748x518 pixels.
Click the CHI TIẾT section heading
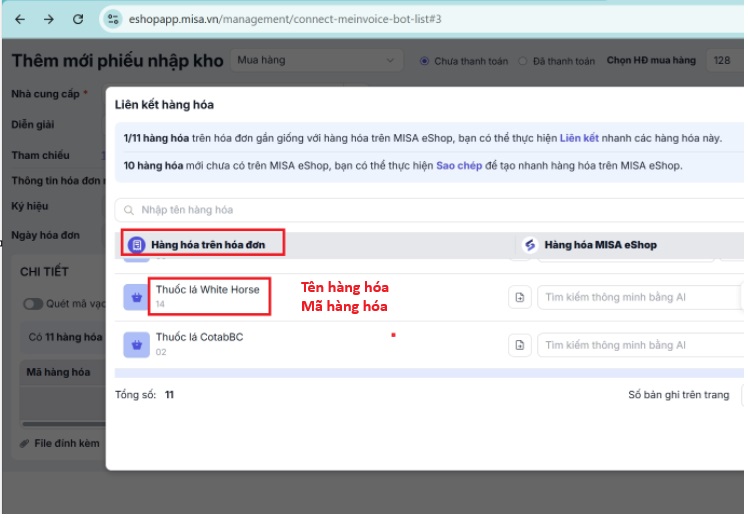point(44,272)
